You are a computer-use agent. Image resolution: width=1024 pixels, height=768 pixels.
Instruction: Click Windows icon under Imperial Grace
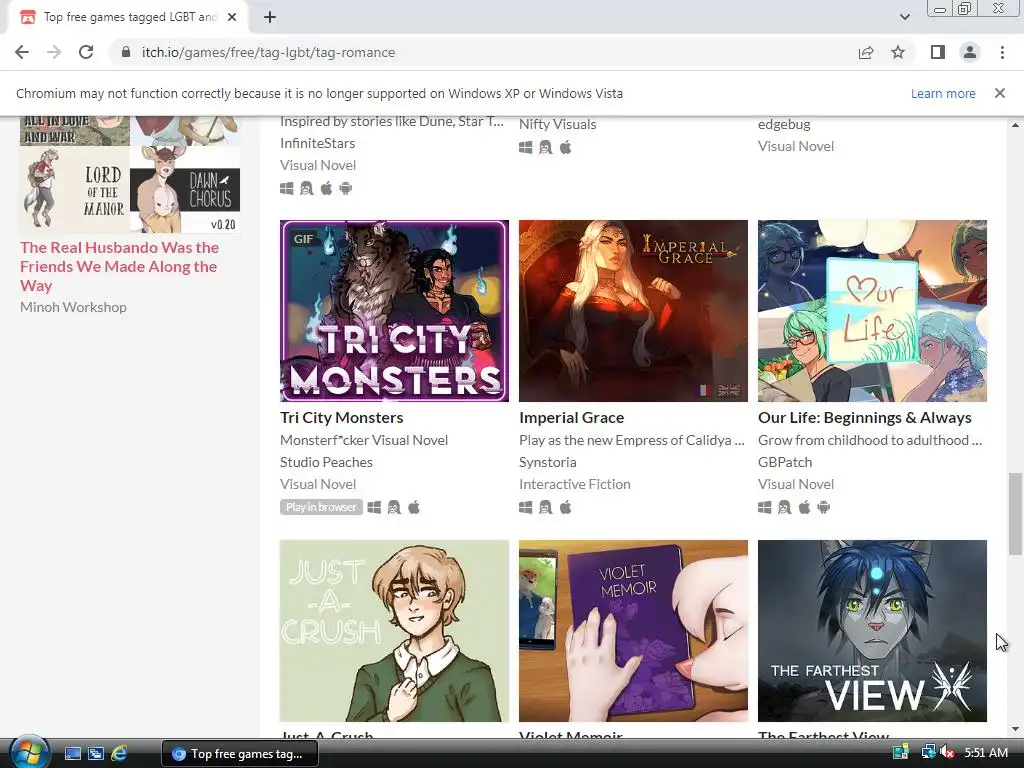point(526,507)
